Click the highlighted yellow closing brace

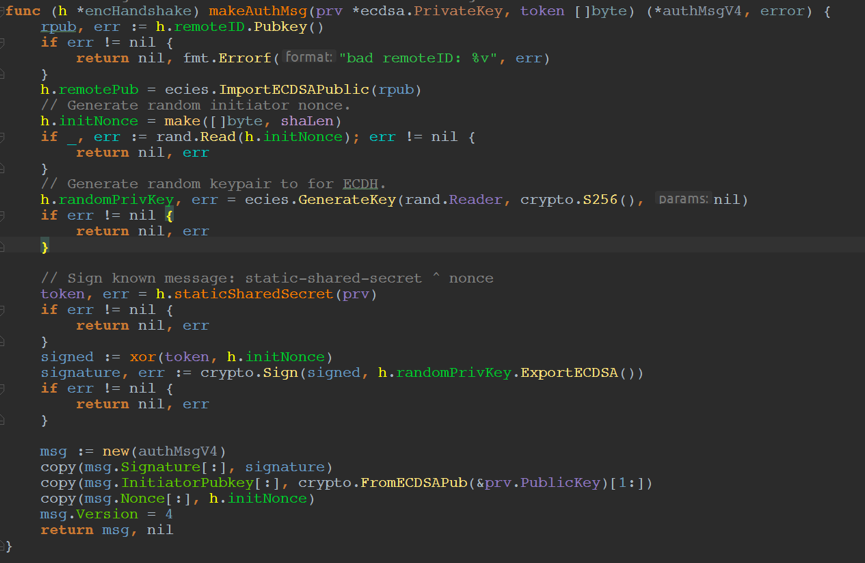pyautogui.click(x=45, y=246)
